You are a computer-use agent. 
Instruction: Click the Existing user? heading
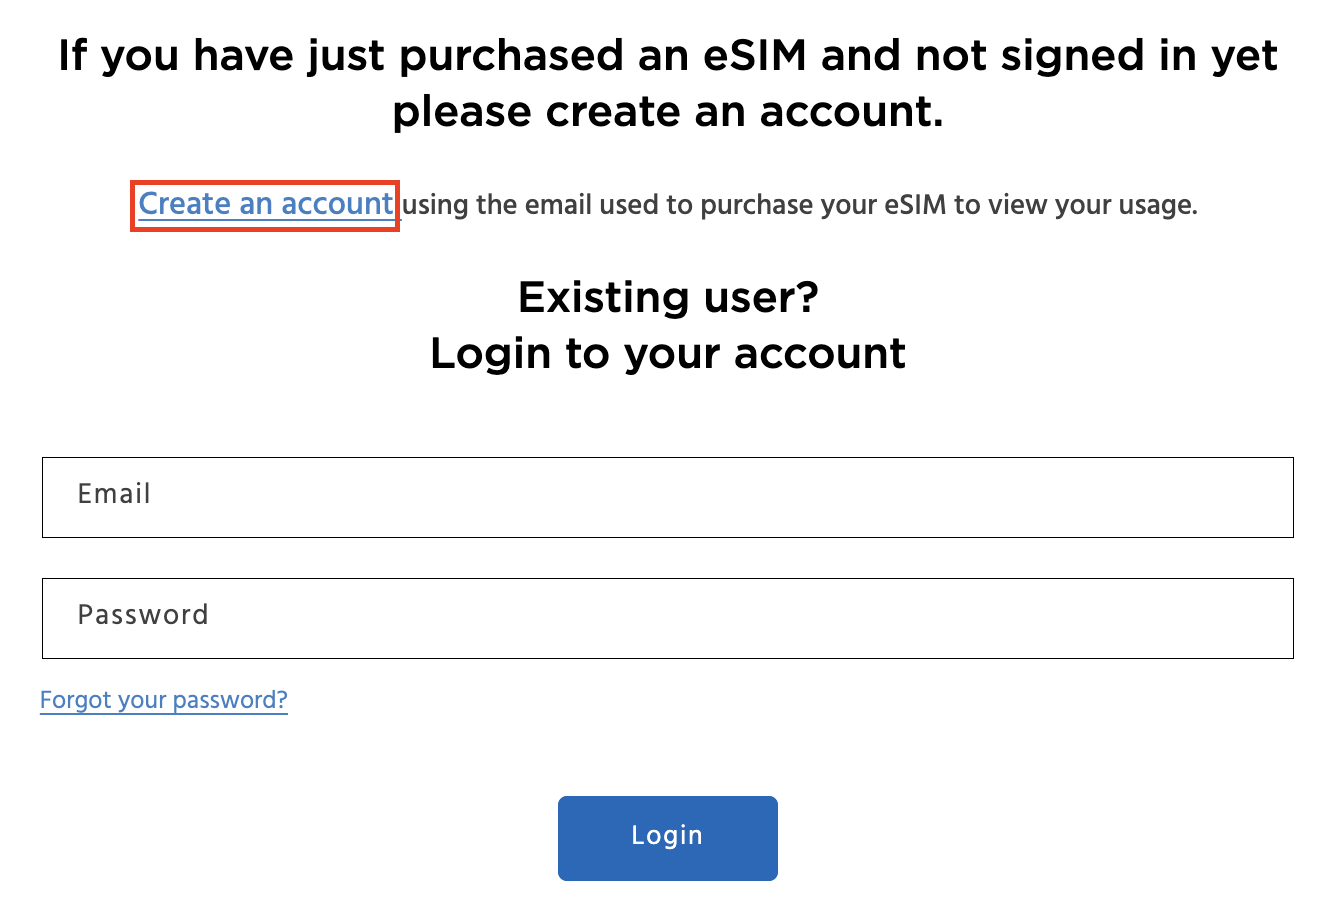[667, 297]
